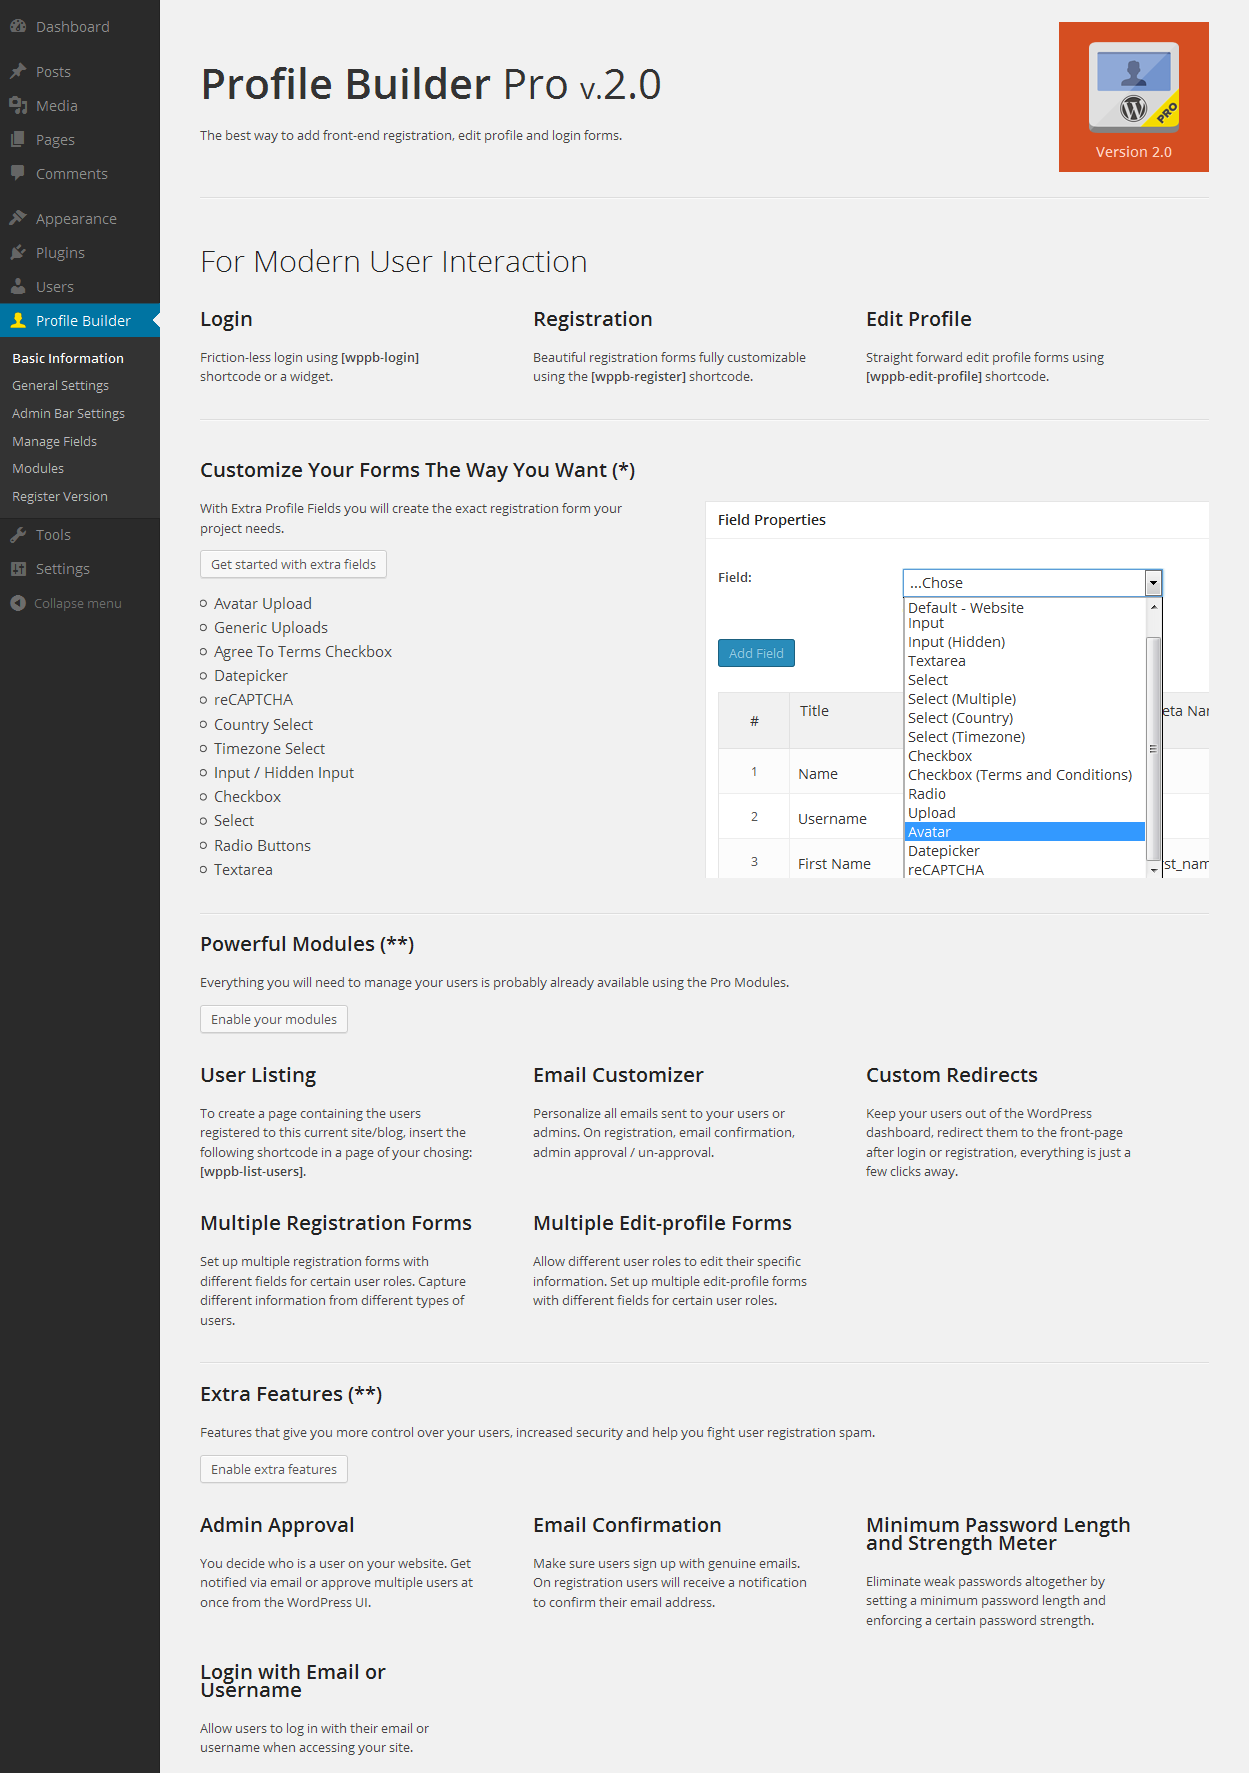Choose Select (Multiple) in field list

[1024, 699]
